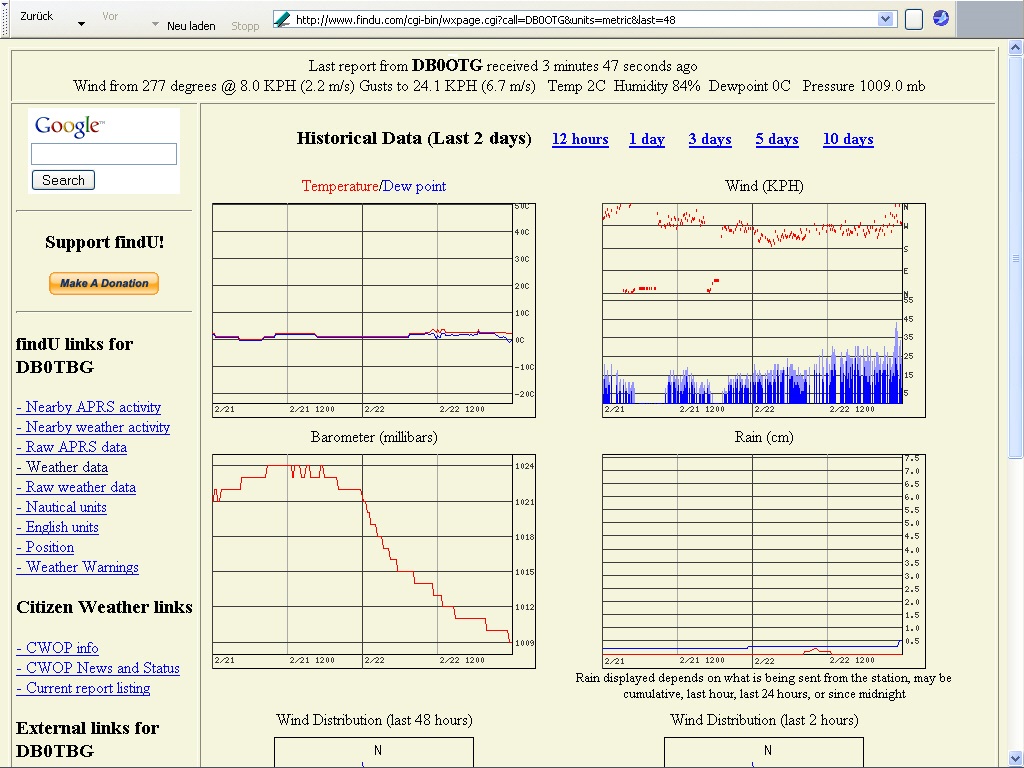Open the Zurück history dropdown arrow
The width and height of the screenshot is (1024, 768).
tap(81, 24)
